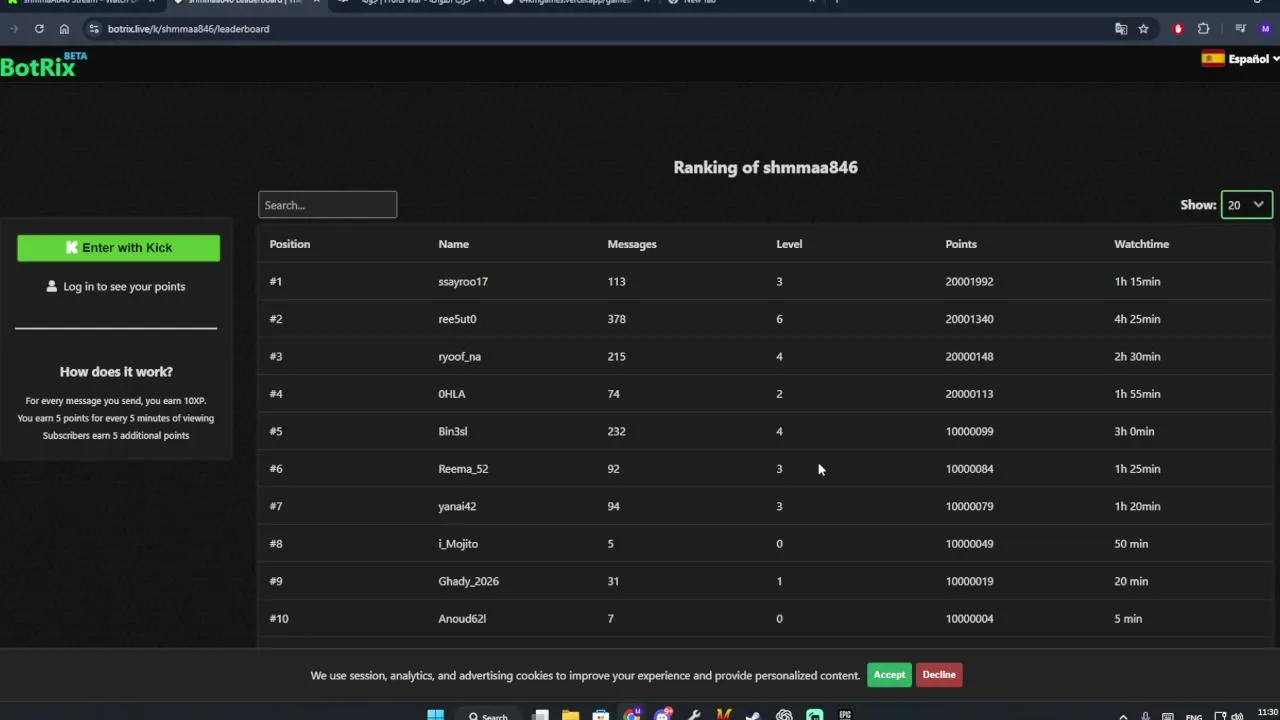Viewport: 1280px width, 720px height.
Task: Click the How does it work? heading
Action: [x=116, y=372]
